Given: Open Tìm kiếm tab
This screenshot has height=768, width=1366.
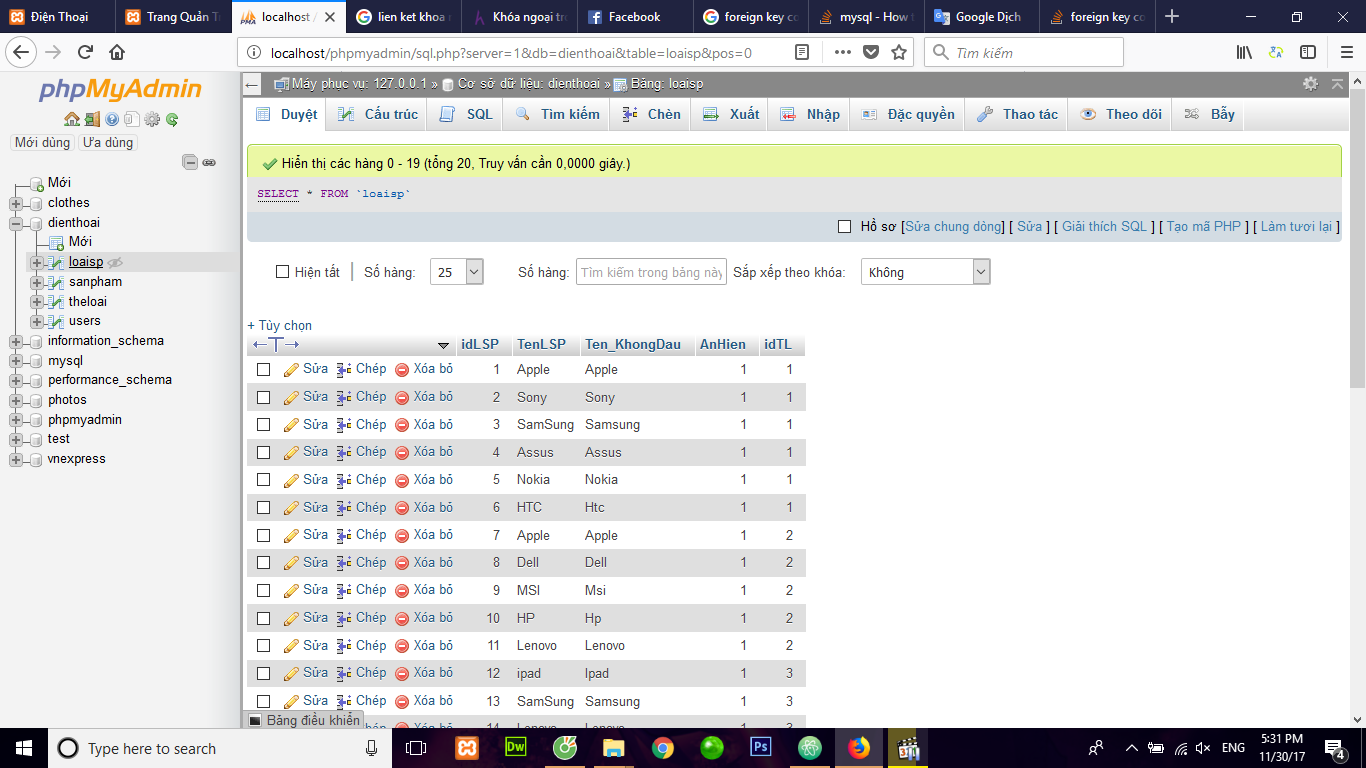Looking at the screenshot, I should (x=557, y=114).
